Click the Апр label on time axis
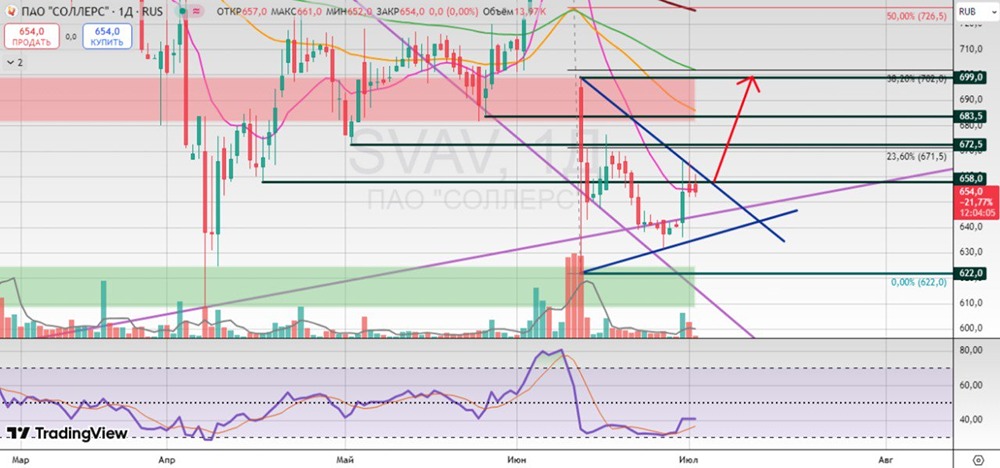1000x468 pixels. [168, 459]
